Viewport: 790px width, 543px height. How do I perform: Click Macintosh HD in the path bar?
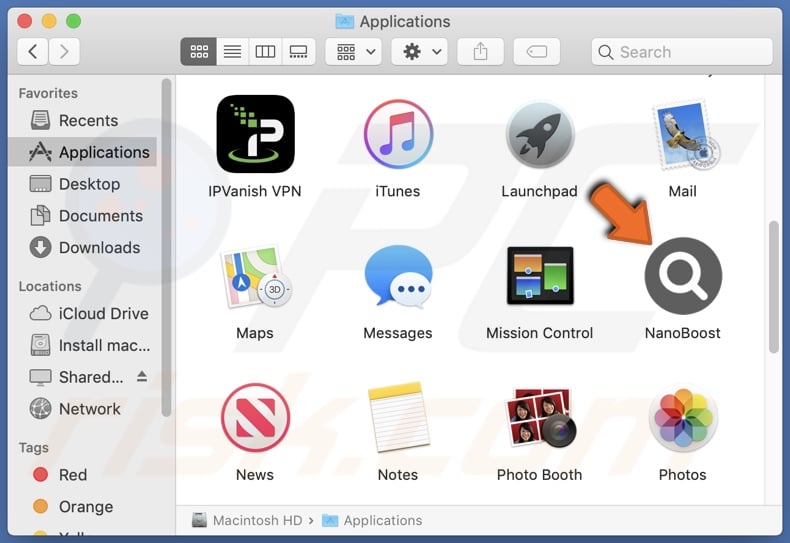pyautogui.click(x=247, y=520)
